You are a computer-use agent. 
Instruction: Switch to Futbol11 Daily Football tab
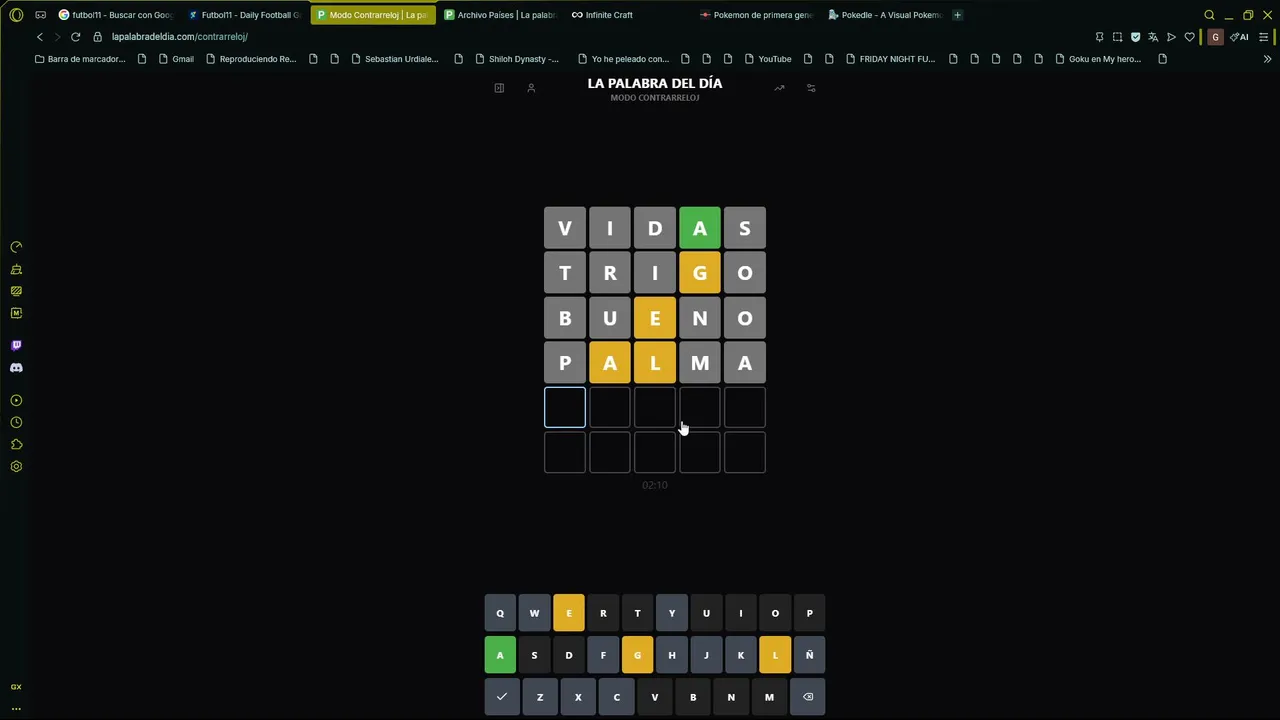point(244,15)
